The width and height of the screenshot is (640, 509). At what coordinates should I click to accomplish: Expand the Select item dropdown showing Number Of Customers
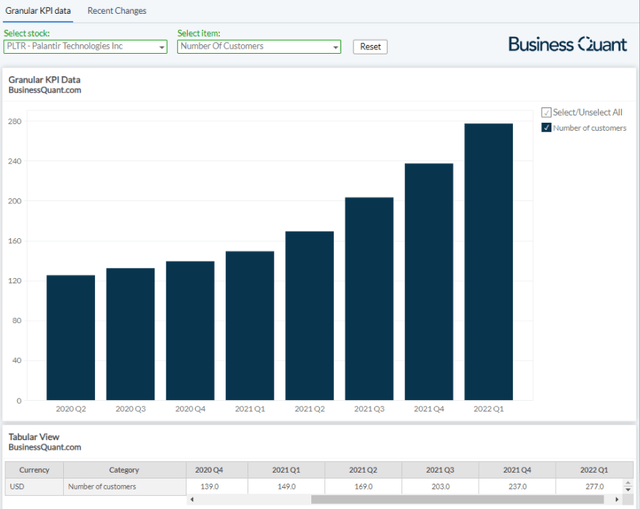tap(258, 46)
